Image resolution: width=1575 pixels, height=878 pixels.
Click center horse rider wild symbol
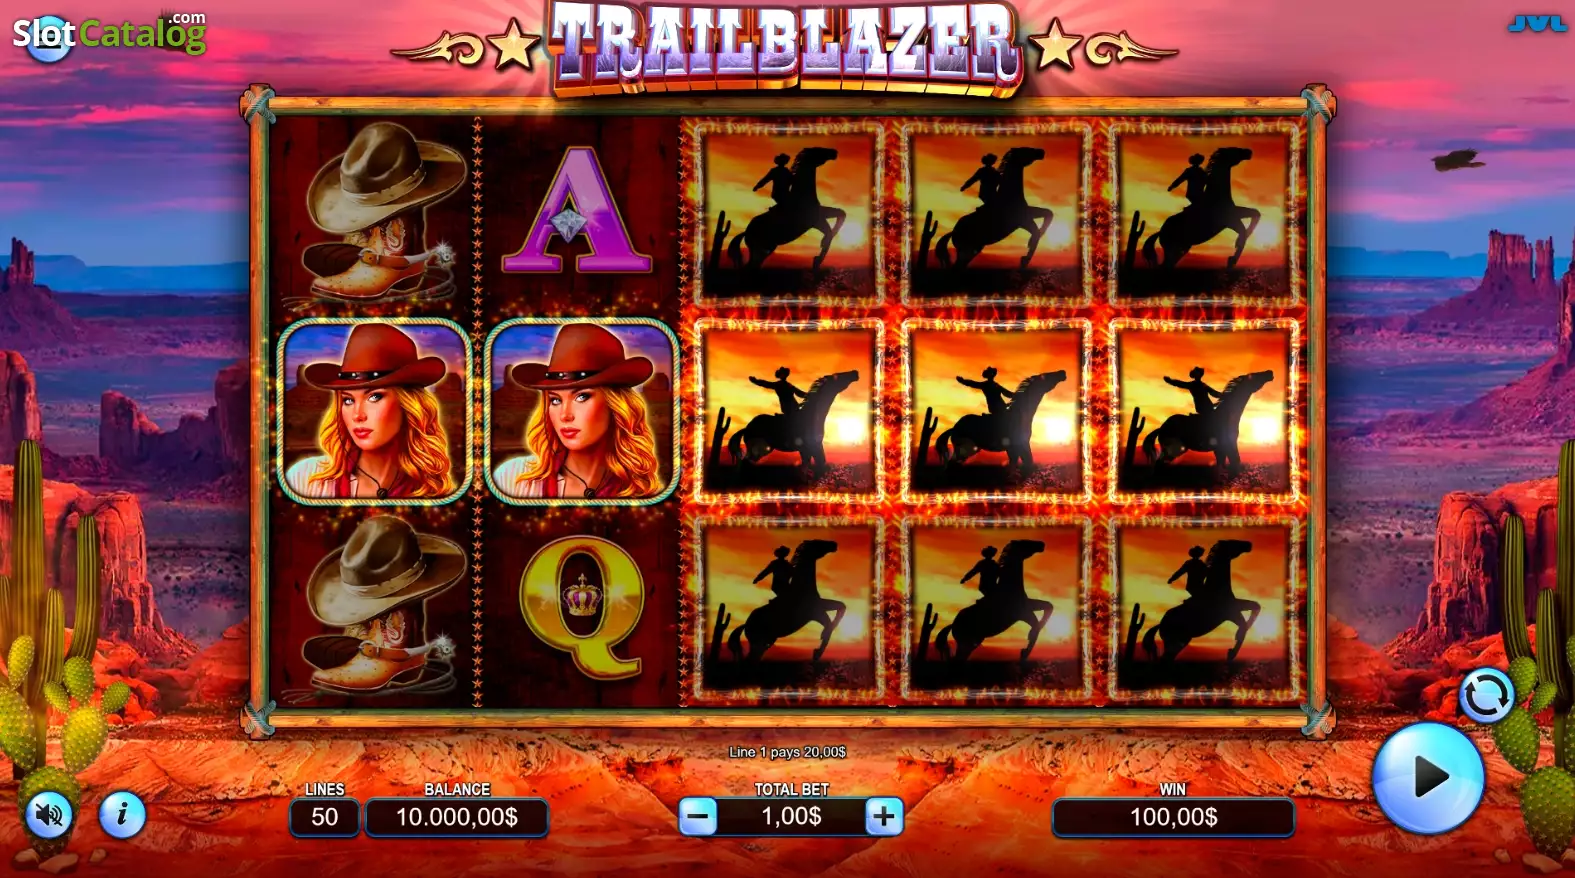(x=996, y=411)
